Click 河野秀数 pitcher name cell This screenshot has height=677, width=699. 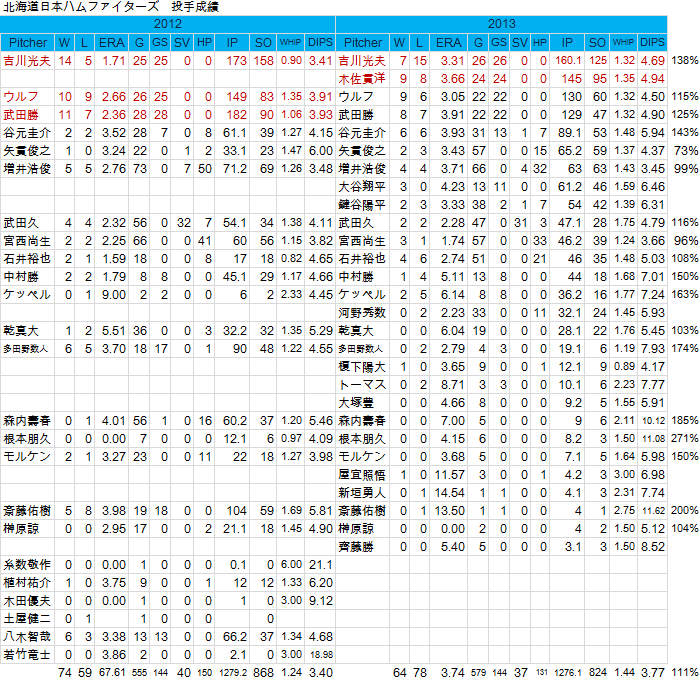[362, 313]
